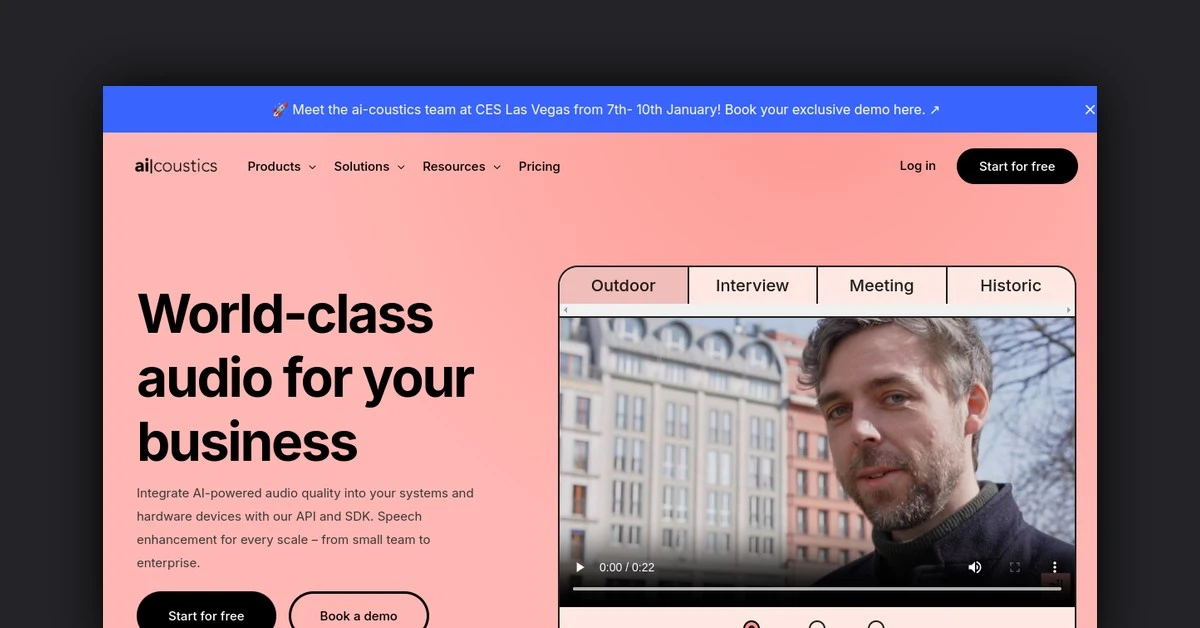Viewport: 1200px width, 628px height.
Task: Play the demo video
Action: point(580,567)
